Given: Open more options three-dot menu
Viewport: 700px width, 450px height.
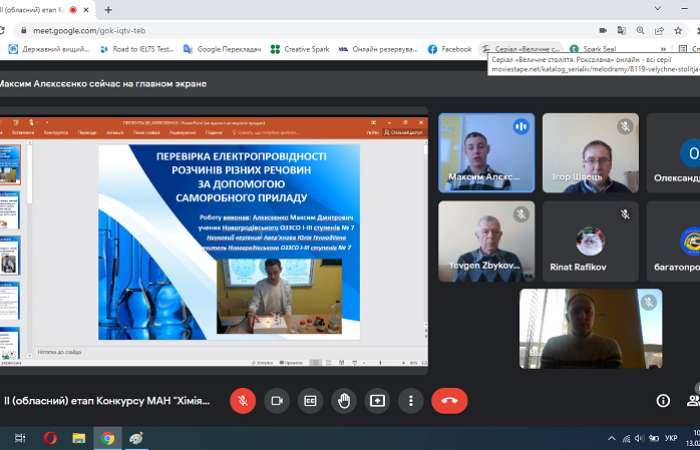Looking at the screenshot, I should [411, 400].
